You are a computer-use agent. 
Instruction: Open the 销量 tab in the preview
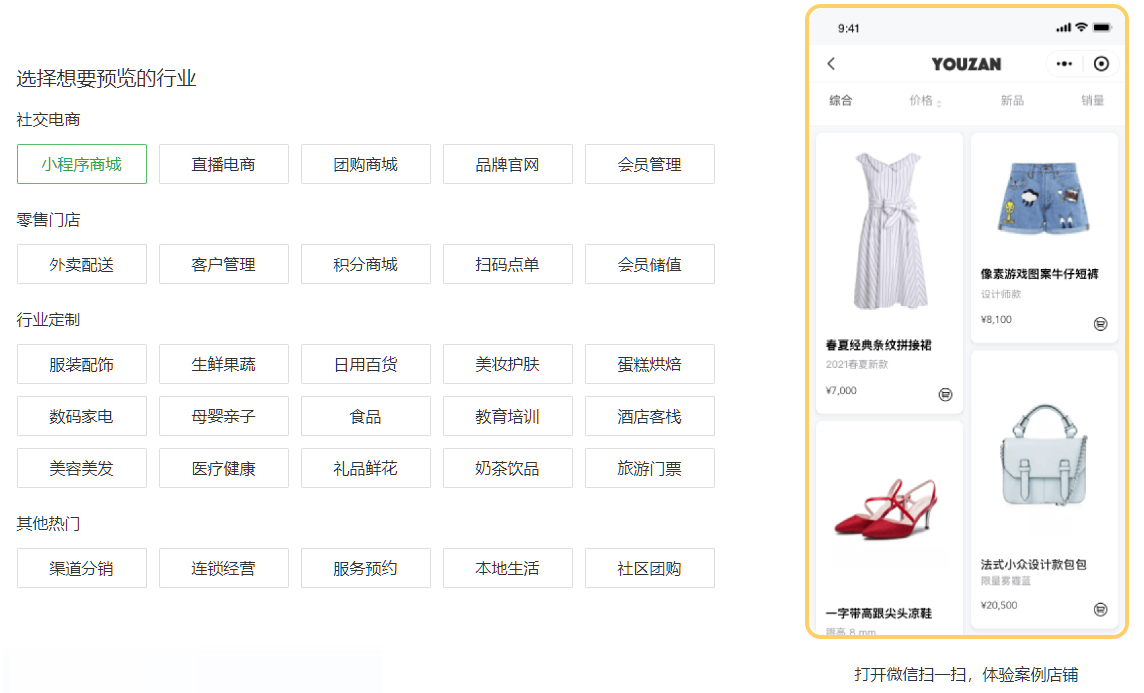[x=1092, y=101]
